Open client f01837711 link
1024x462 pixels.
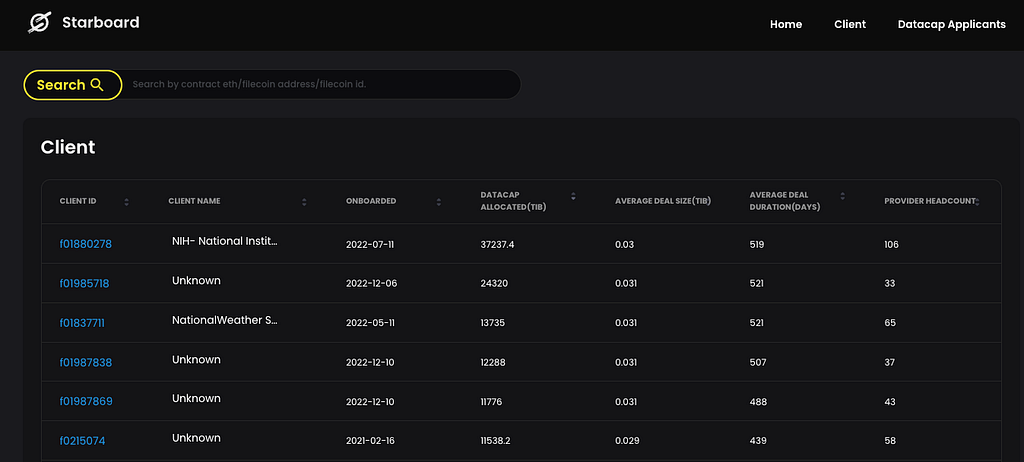click(x=82, y=323)
